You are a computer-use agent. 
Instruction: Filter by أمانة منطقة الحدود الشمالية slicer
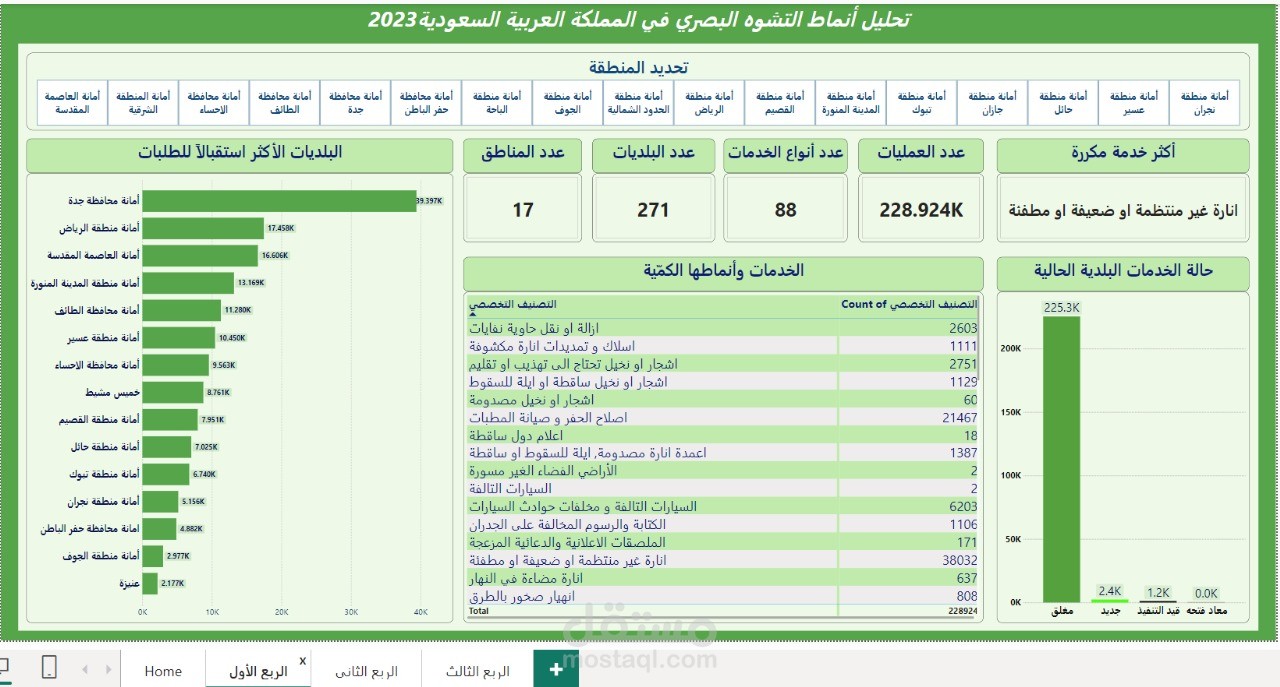[639, 103]
